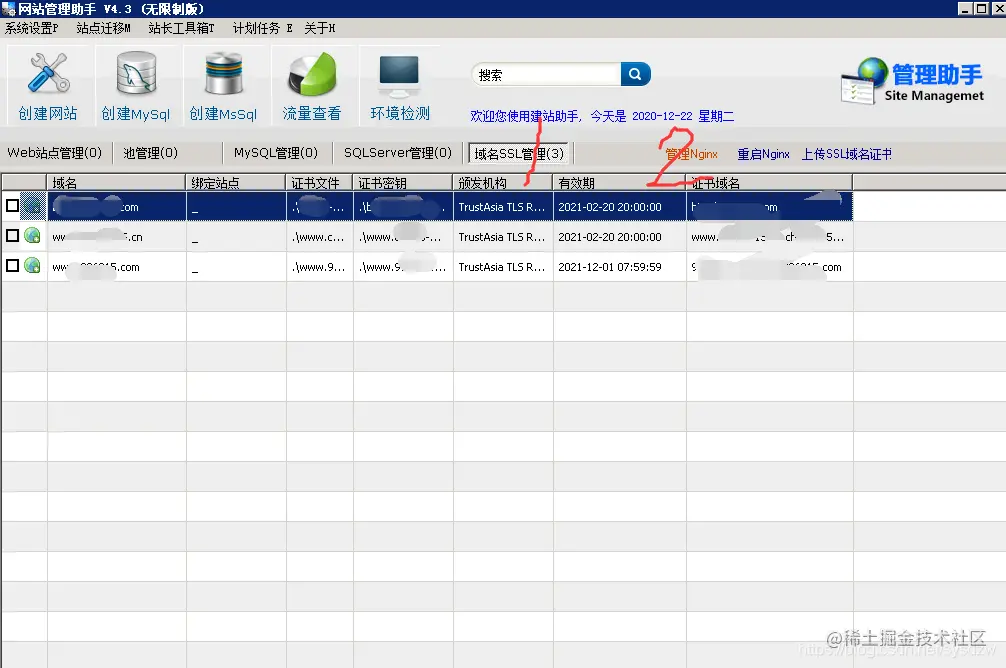Close the 网站管理助手 window
This screenshot has width=1006, height=668.
(998, 8)
